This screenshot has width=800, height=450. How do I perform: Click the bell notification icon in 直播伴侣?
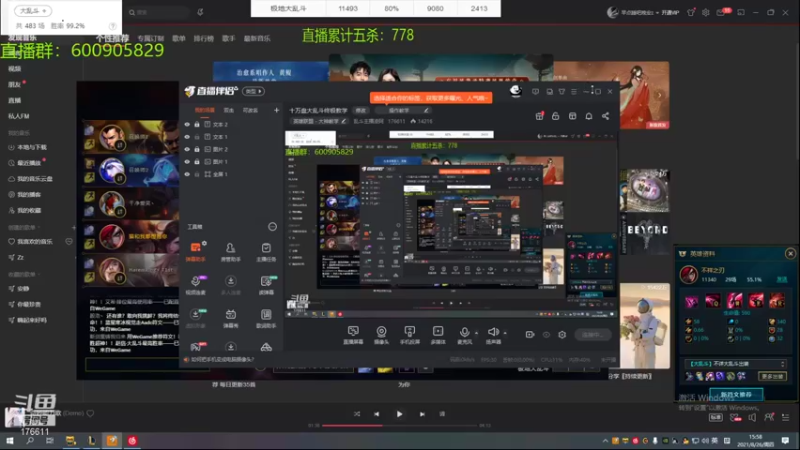point(589,116)
